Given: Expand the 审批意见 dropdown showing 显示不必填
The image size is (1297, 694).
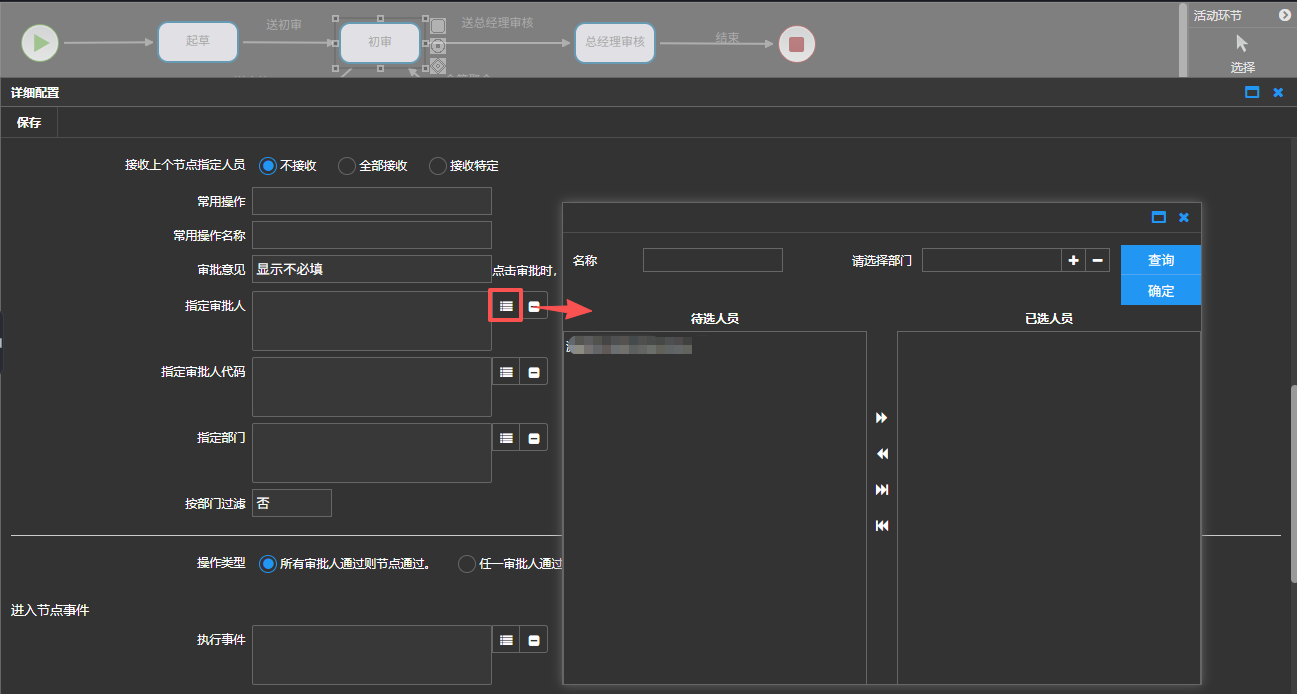Looking at the screenshot, I should [x=371, y=269].
